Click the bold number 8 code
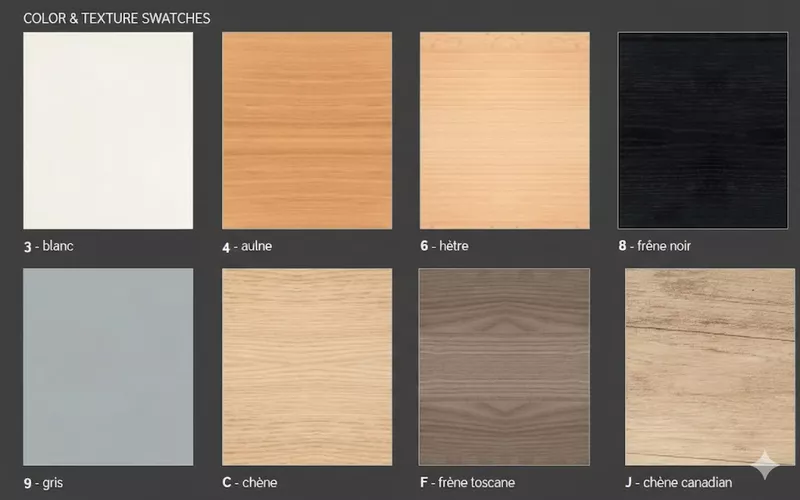 point(623,246)
